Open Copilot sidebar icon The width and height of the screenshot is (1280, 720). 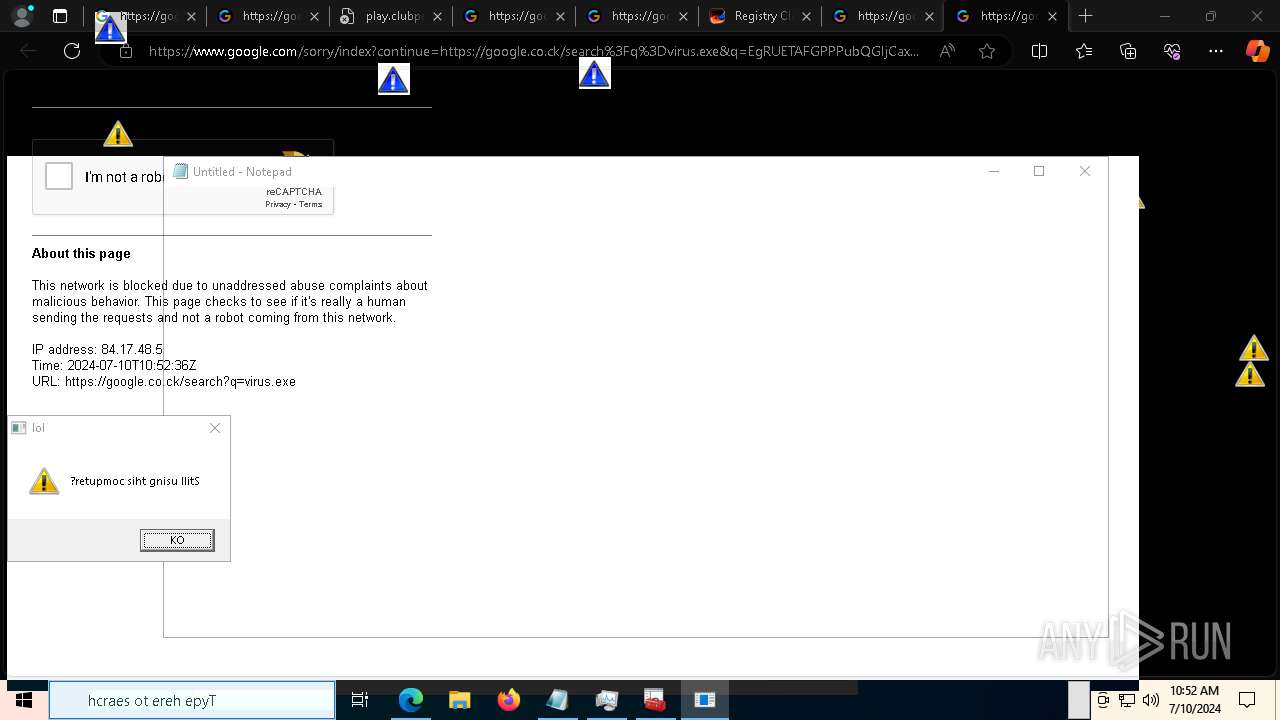(x=1257, y=51)
